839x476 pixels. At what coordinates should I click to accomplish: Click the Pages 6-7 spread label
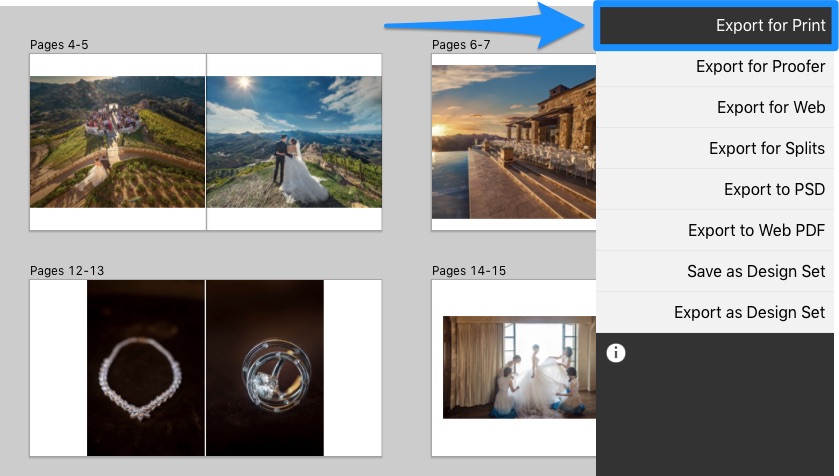pyautogui.click(x=461, y=45)
